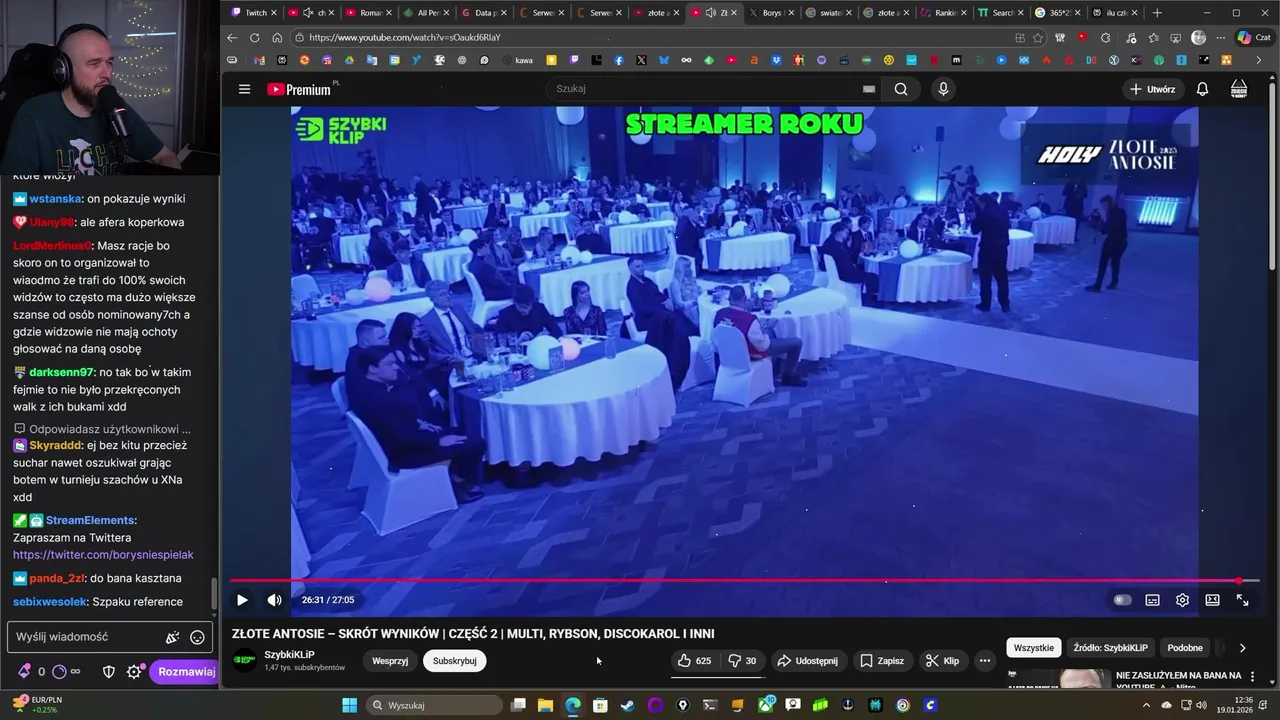Open the SzybkiKLiP channel avatar

click(244, 660)
